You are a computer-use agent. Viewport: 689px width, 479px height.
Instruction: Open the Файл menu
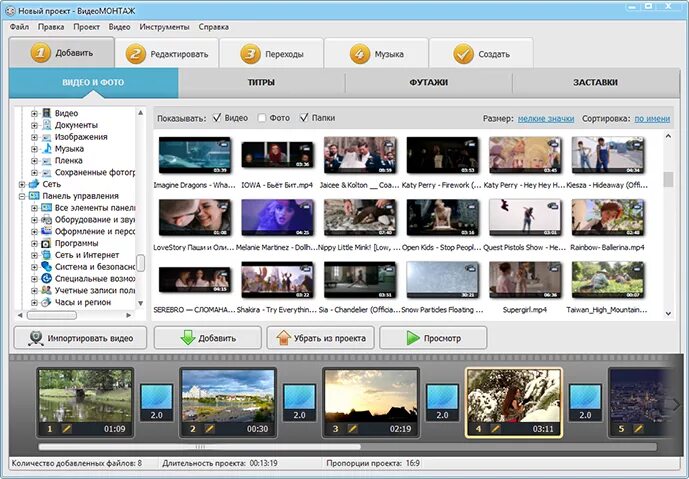pos(19,27)
